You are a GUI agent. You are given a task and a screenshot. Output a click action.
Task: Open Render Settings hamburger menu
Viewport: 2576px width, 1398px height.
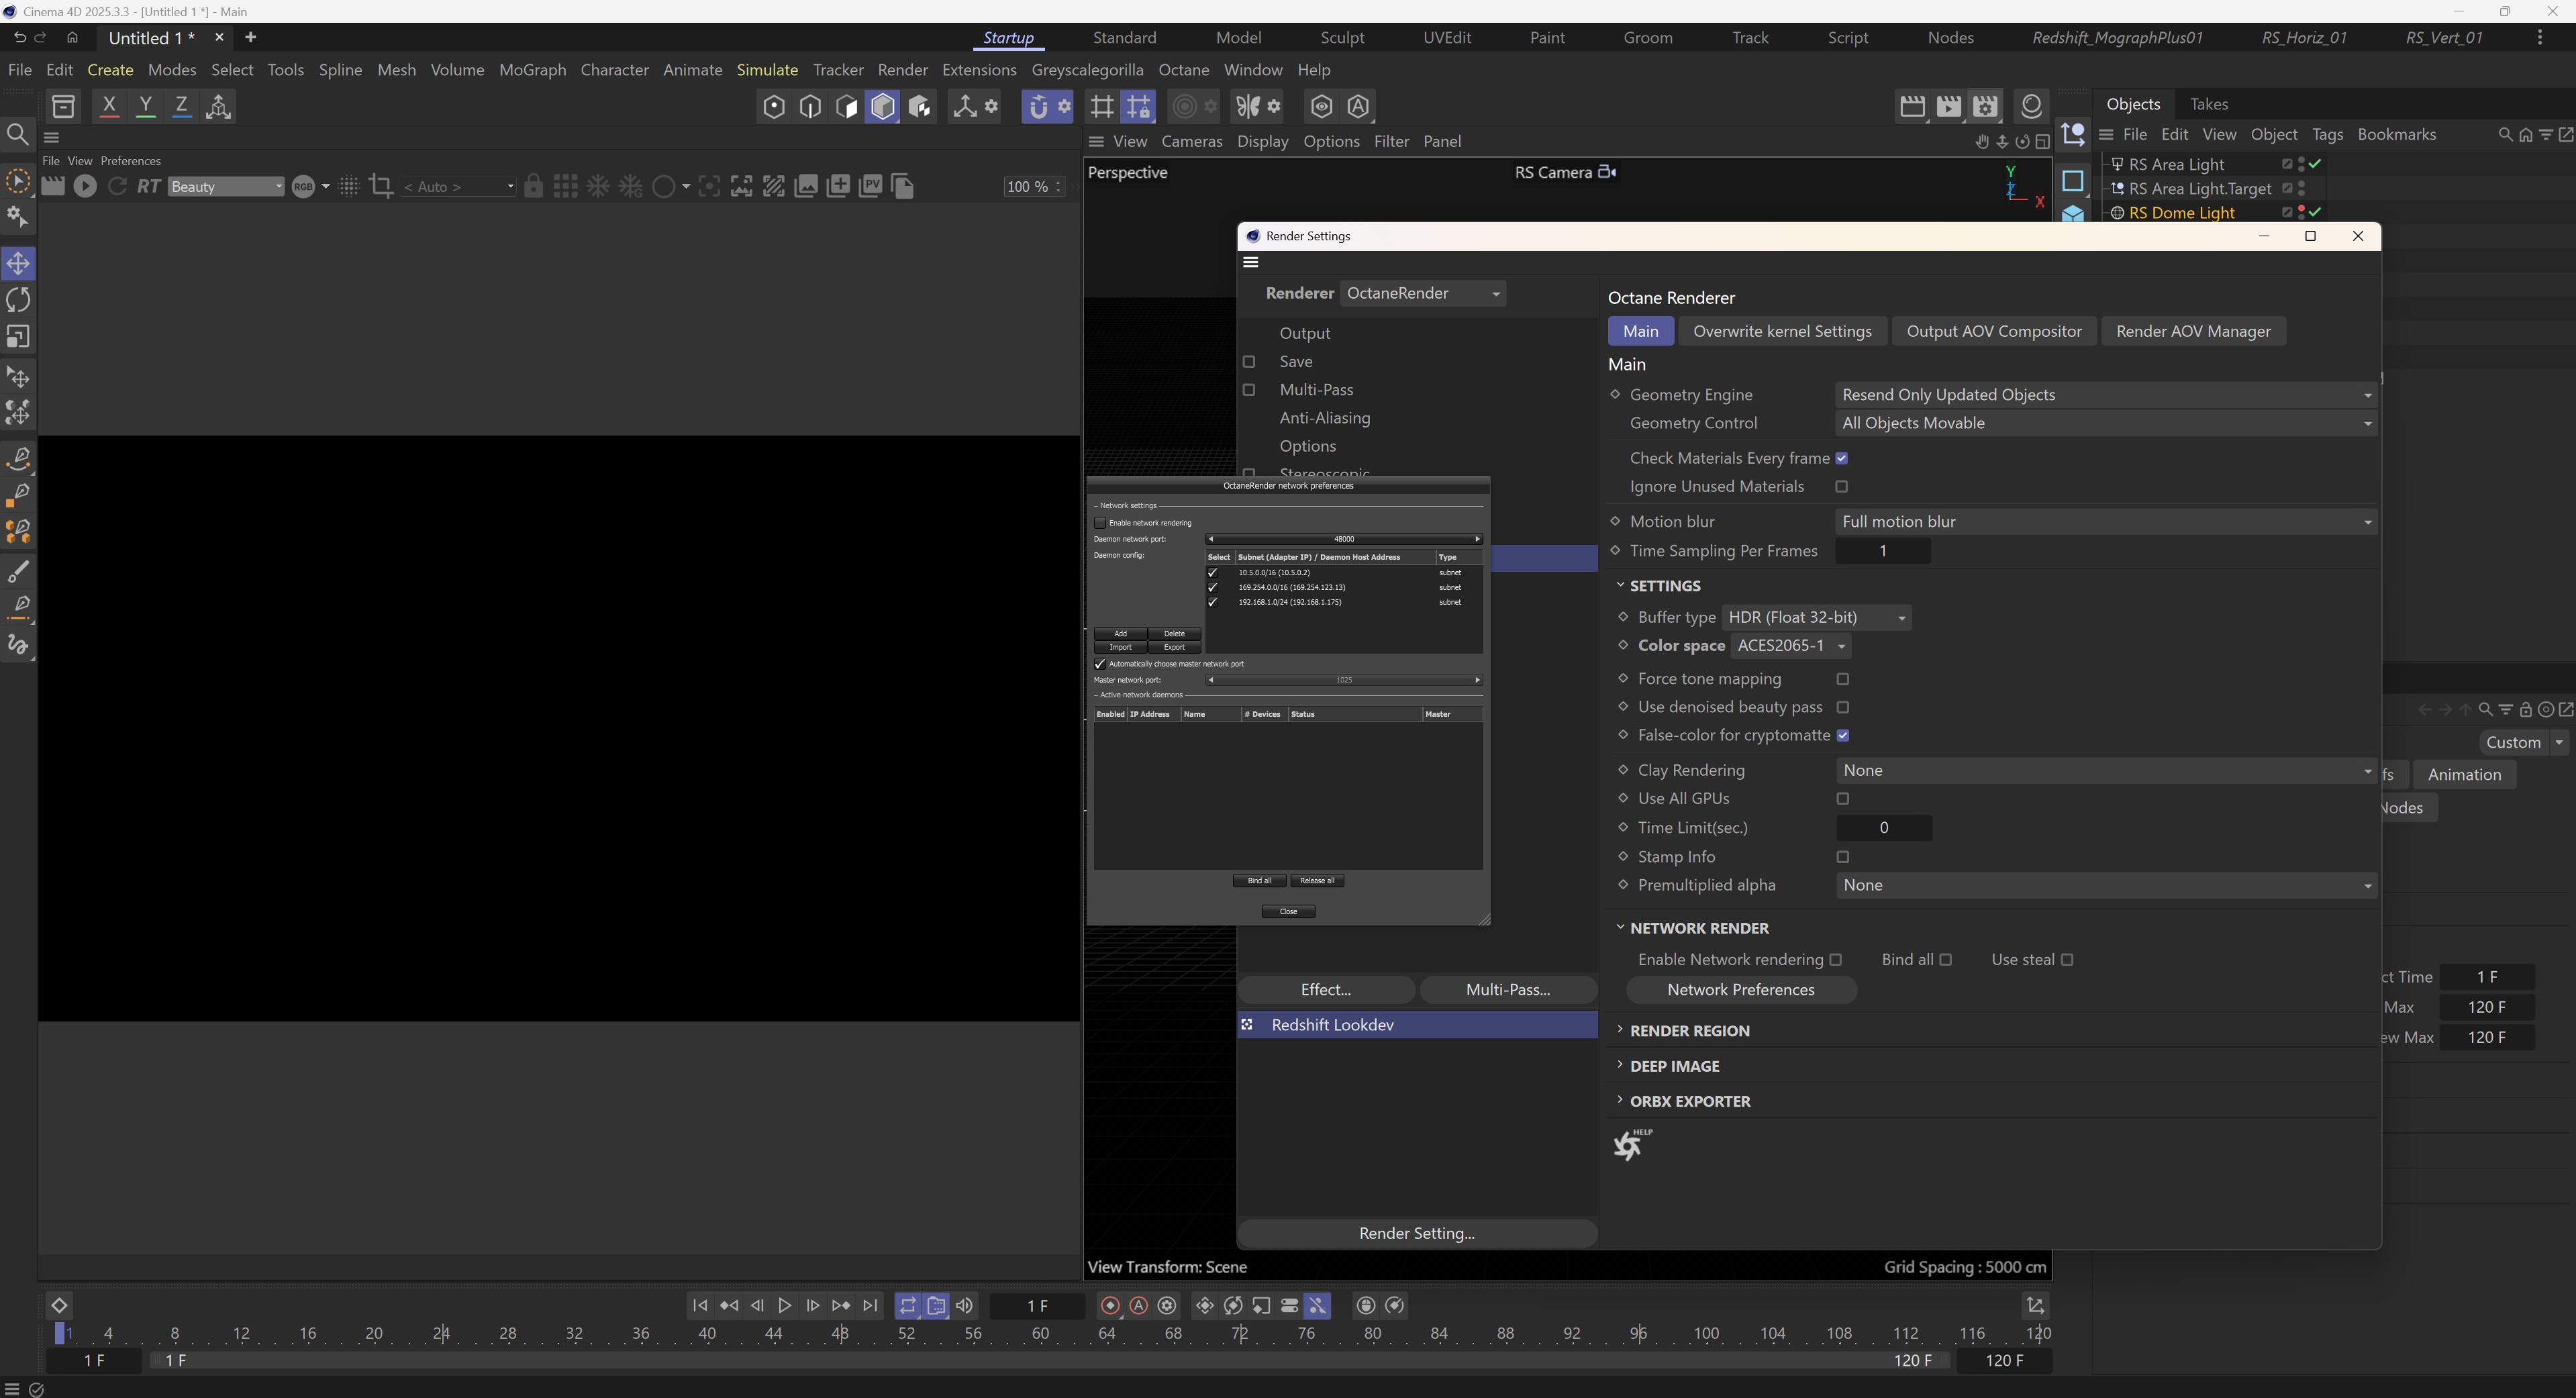point(1251,262)
